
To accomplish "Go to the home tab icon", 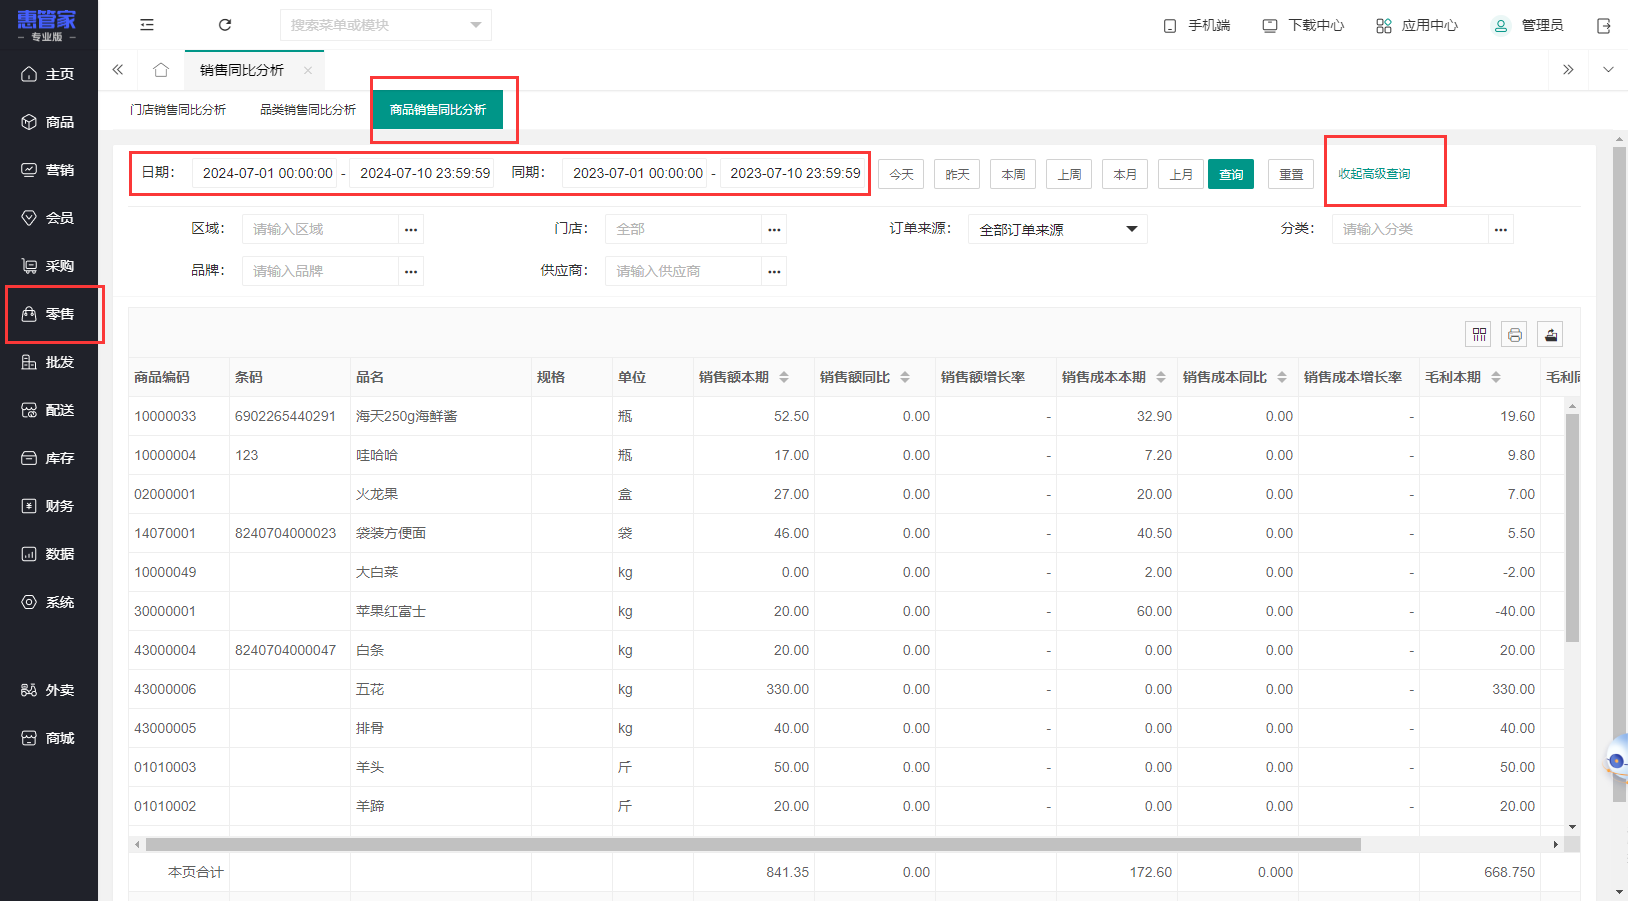I will point(161,70).
